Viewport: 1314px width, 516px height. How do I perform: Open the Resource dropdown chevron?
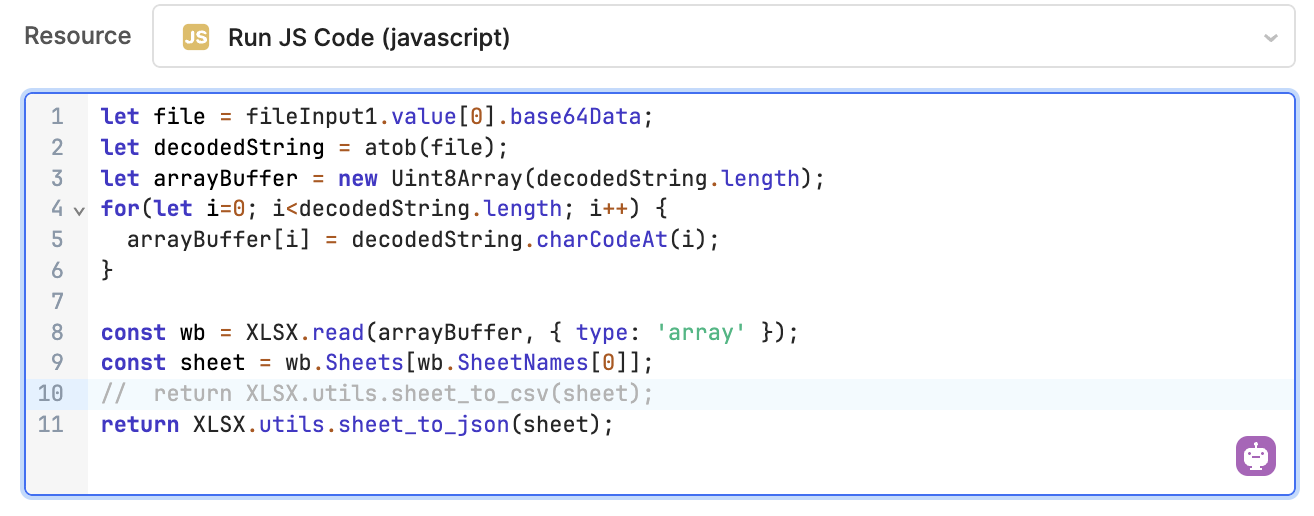click(1270, 39)
